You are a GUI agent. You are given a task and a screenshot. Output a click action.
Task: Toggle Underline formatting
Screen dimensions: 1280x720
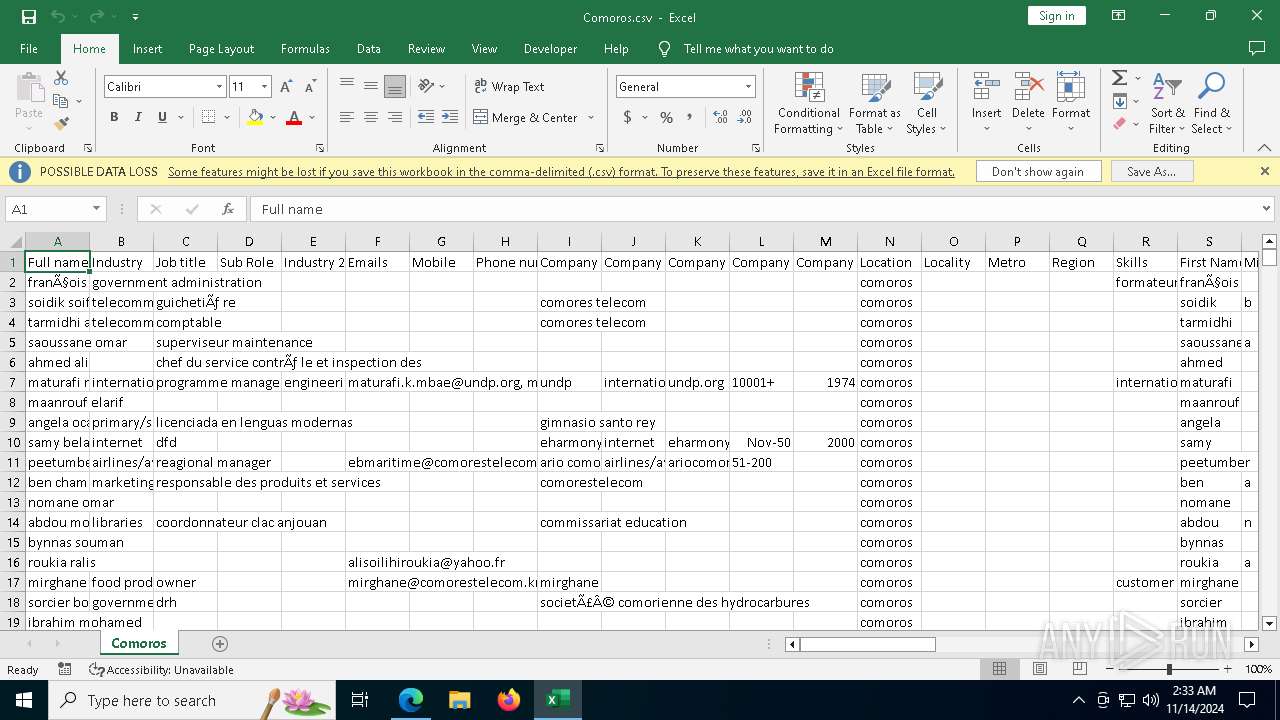(162, 117)
